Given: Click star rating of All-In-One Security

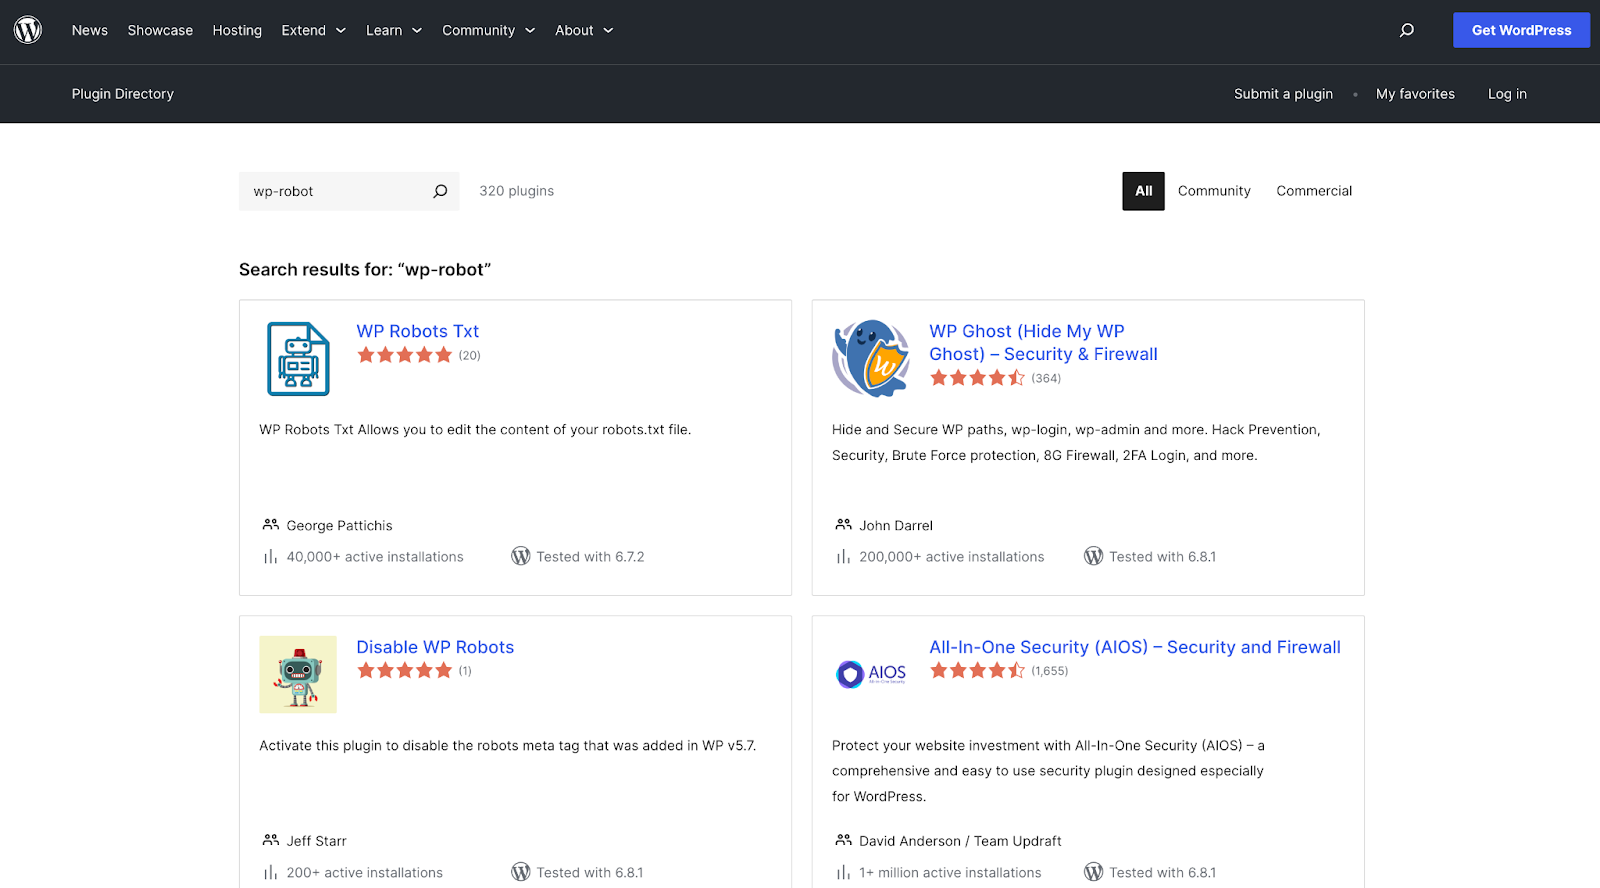Looking at the screenshot, I should coord(978,671).
